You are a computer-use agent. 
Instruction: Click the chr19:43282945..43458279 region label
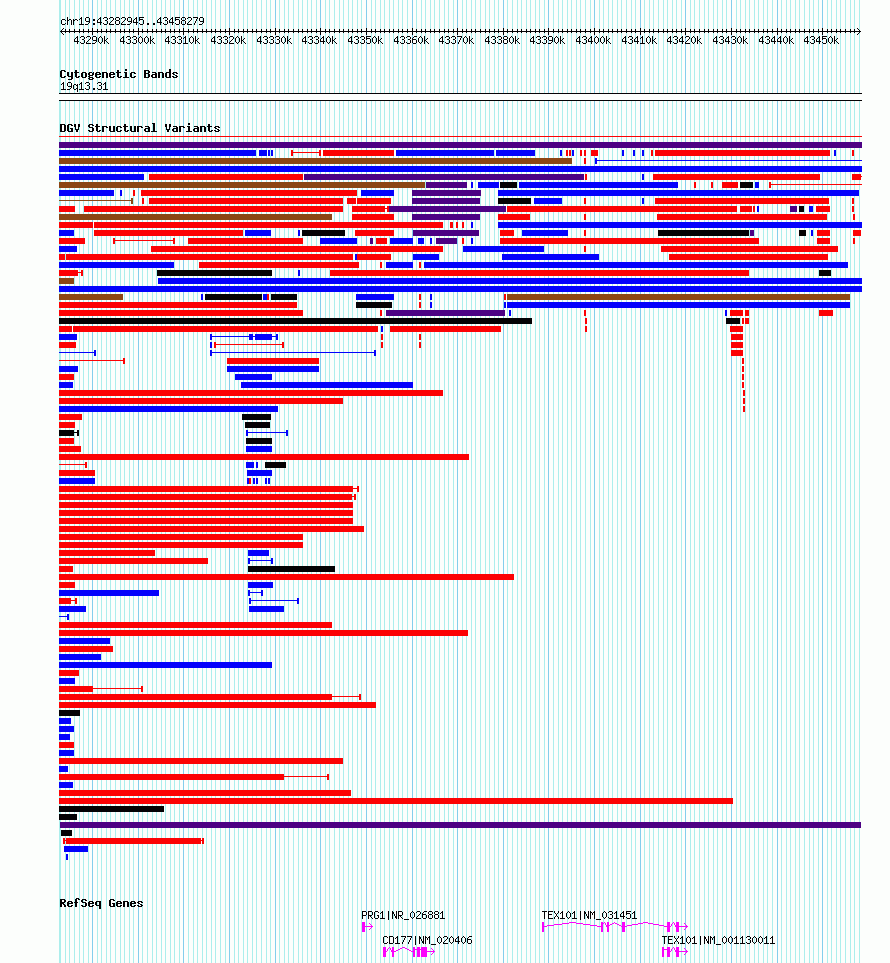pyautogui.click(x=132, y=21)
